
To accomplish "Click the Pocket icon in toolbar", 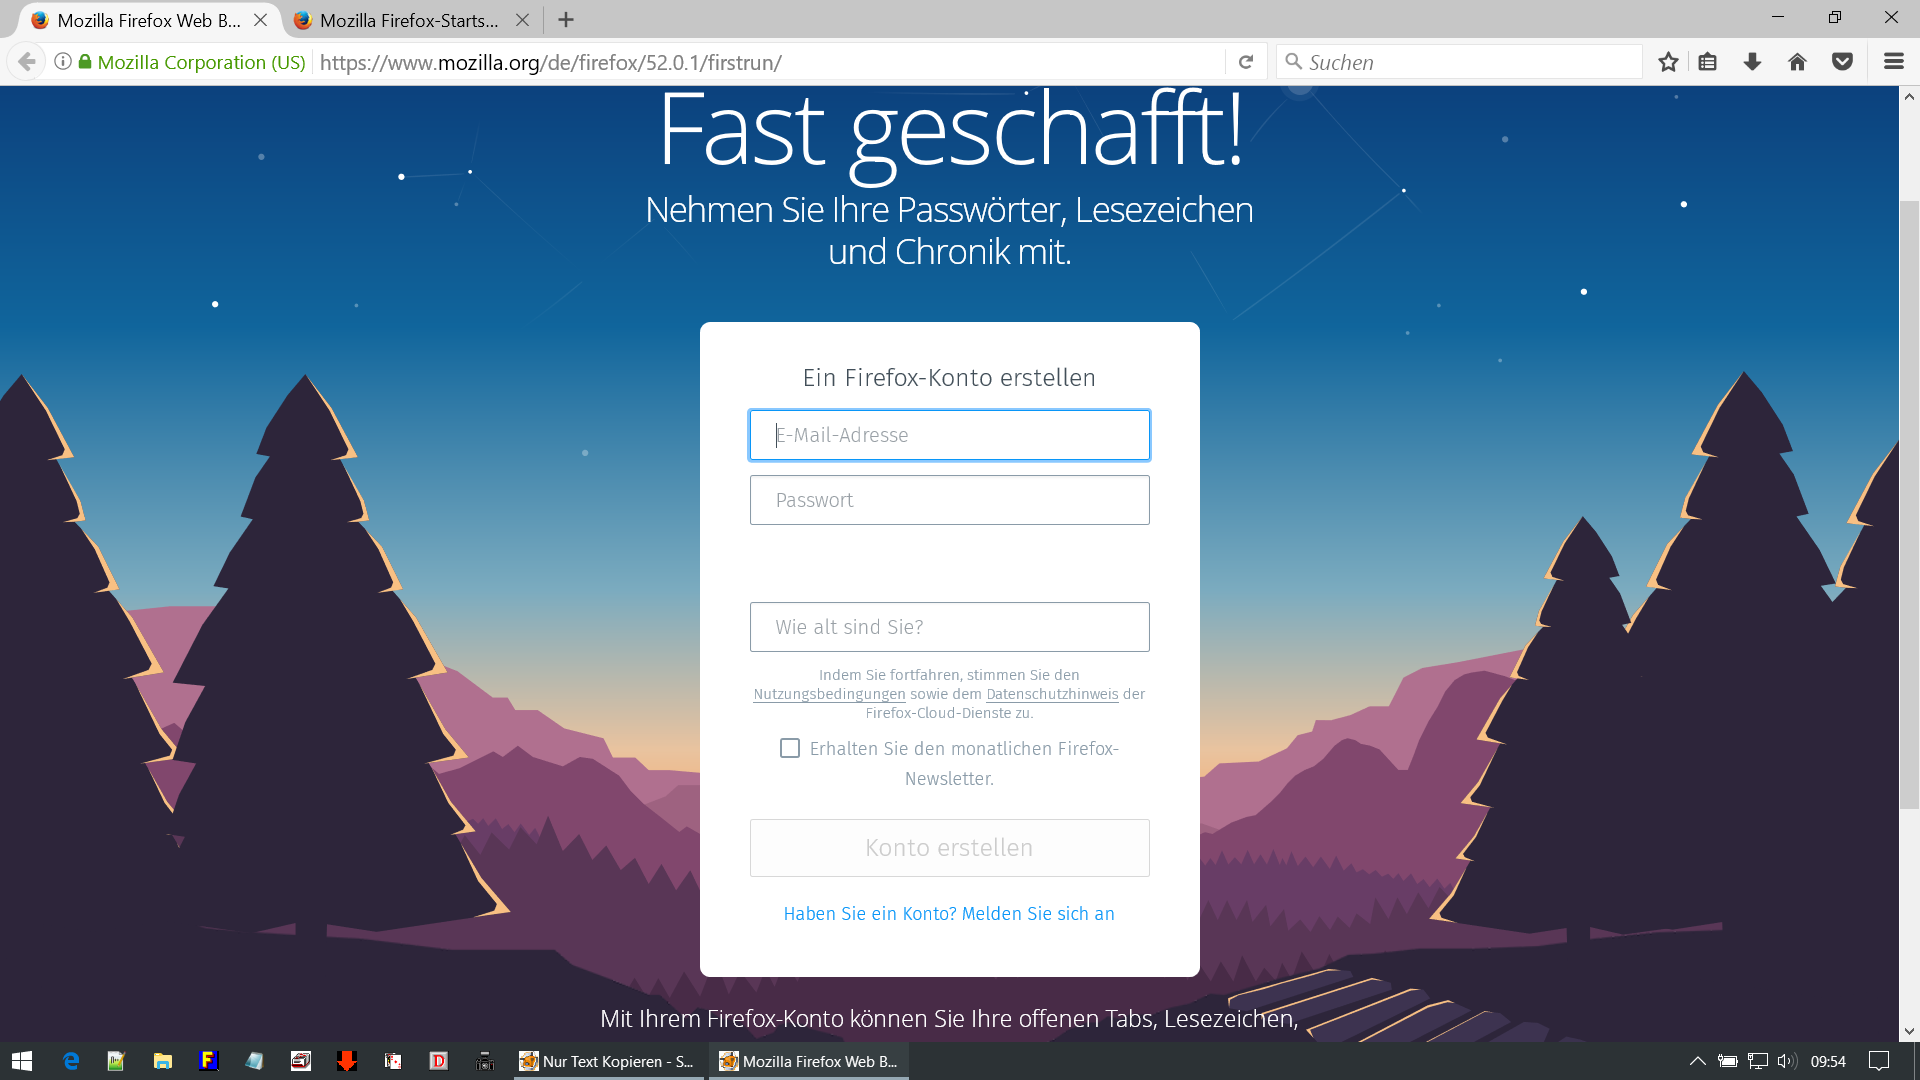I will [x=1842, y=62].
